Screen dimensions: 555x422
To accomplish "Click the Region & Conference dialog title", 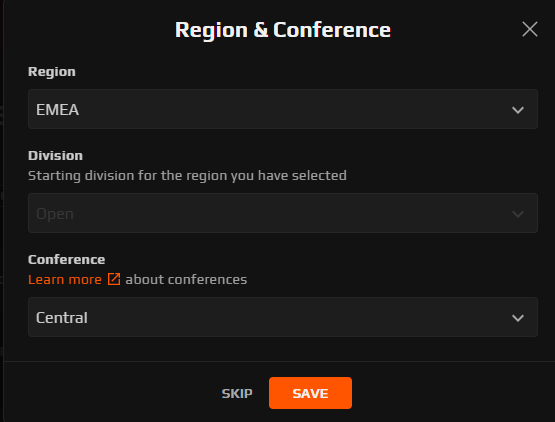I will [283, 30].
